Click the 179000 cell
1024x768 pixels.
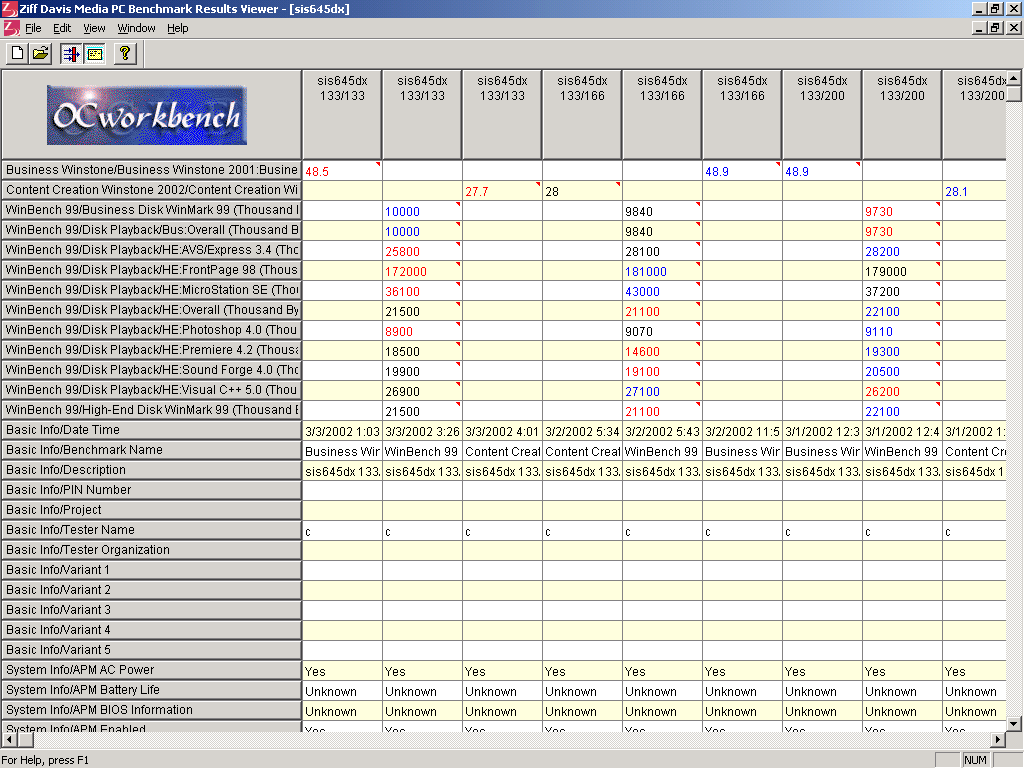[902, 271]
